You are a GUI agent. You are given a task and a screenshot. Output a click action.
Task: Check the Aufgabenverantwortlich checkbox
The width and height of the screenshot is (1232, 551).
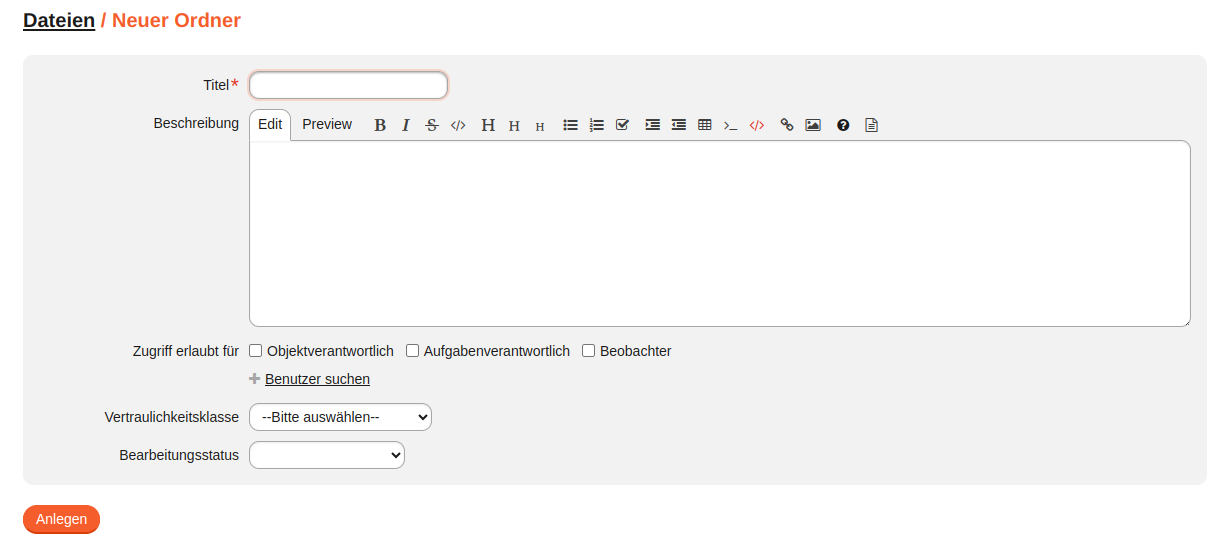click(x=412, y=351)
